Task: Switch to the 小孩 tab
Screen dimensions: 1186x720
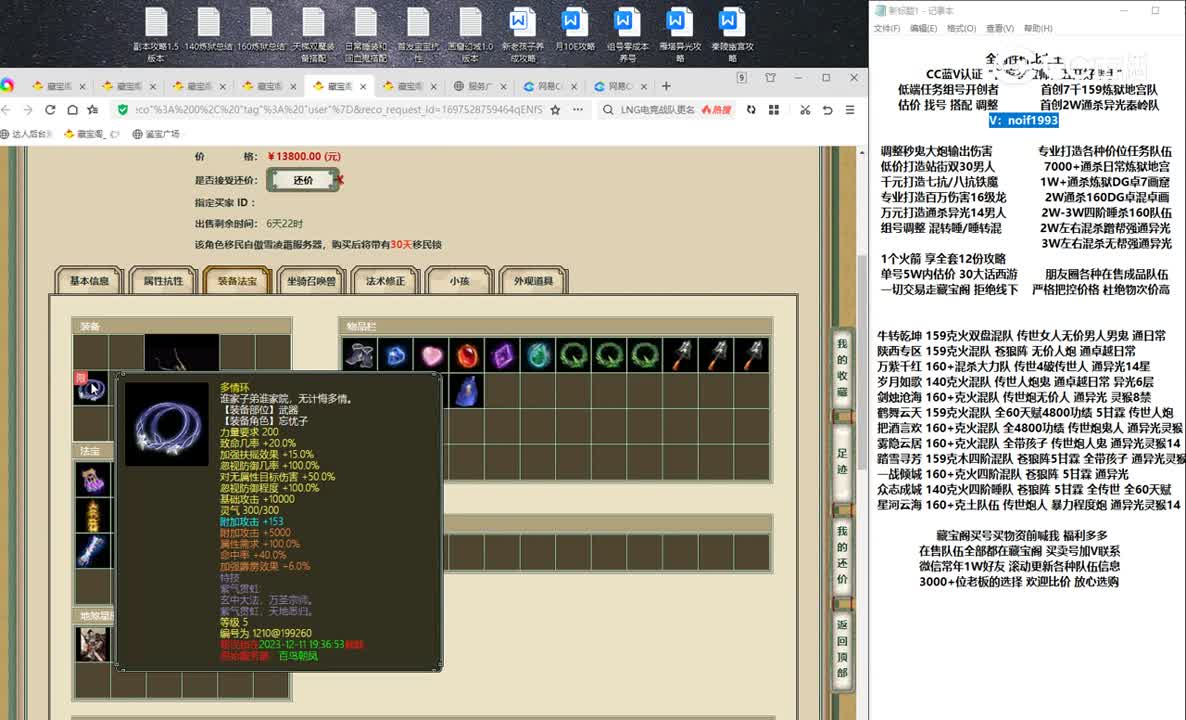Action: tap(459, 281)
